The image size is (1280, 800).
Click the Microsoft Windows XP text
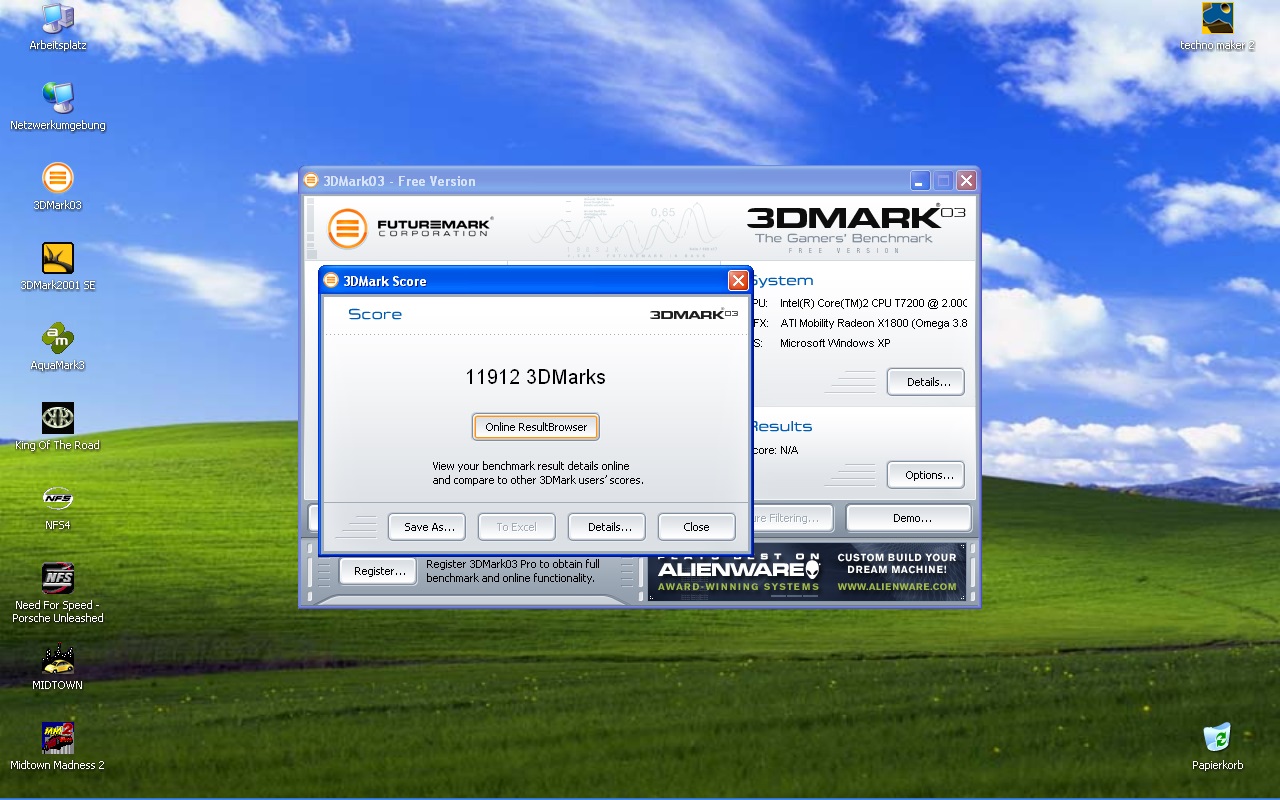[x=835, y=343]
